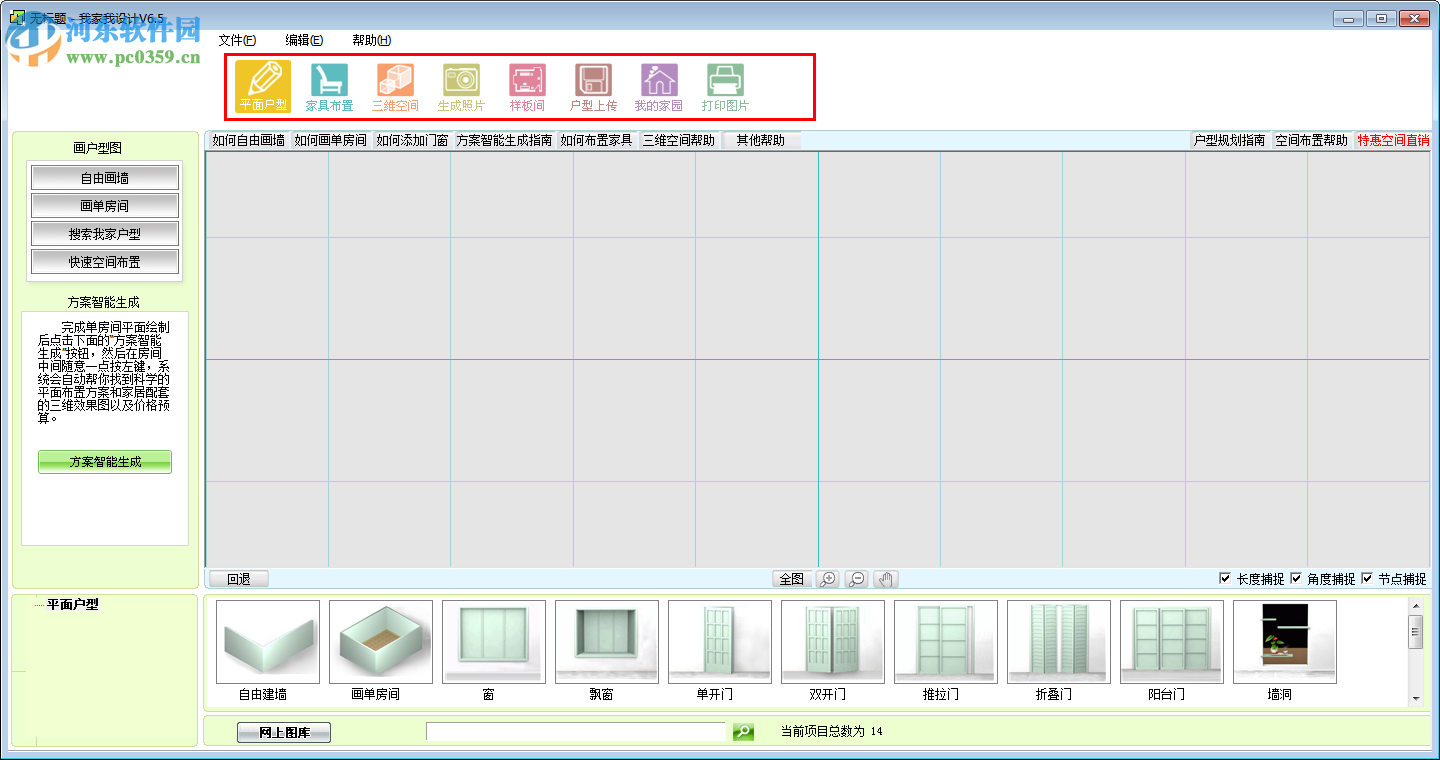
Task: Switch to 三维空间 3D view icon
Action: tap(395, 86)
